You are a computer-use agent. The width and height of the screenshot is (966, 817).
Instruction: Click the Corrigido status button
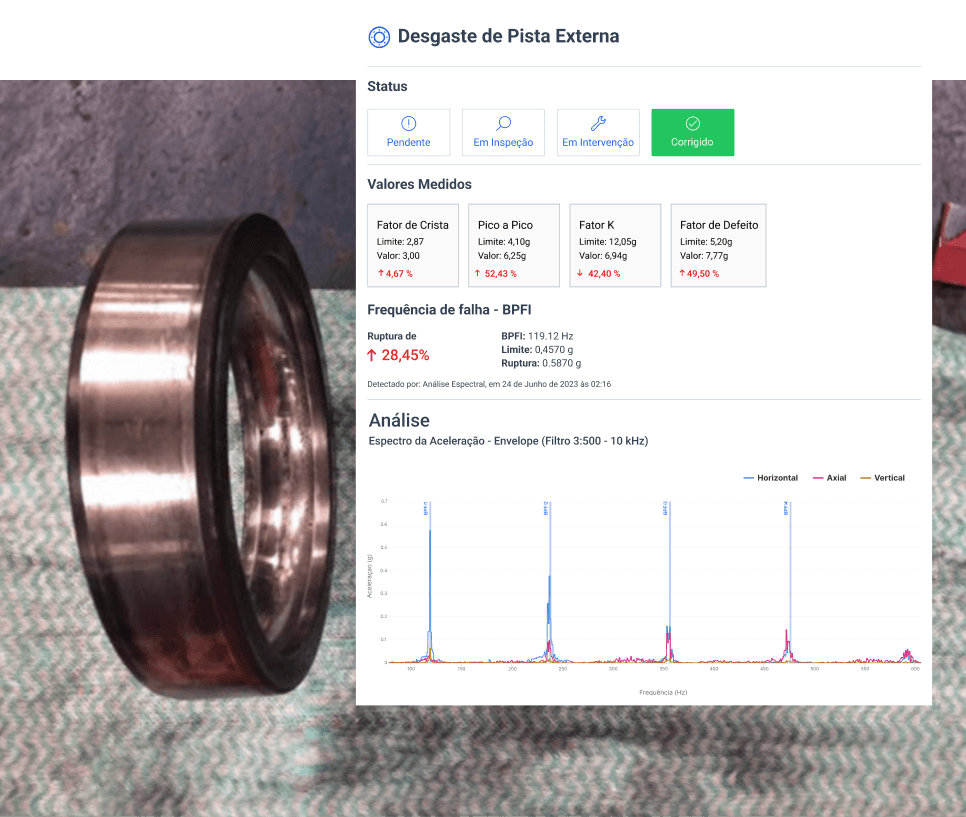click(692, 132)
